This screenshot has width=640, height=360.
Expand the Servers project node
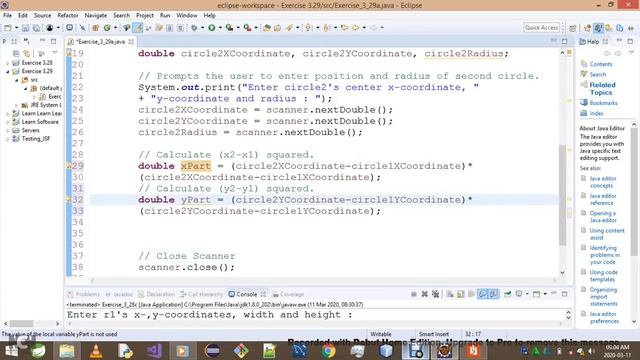pos(7,131)
